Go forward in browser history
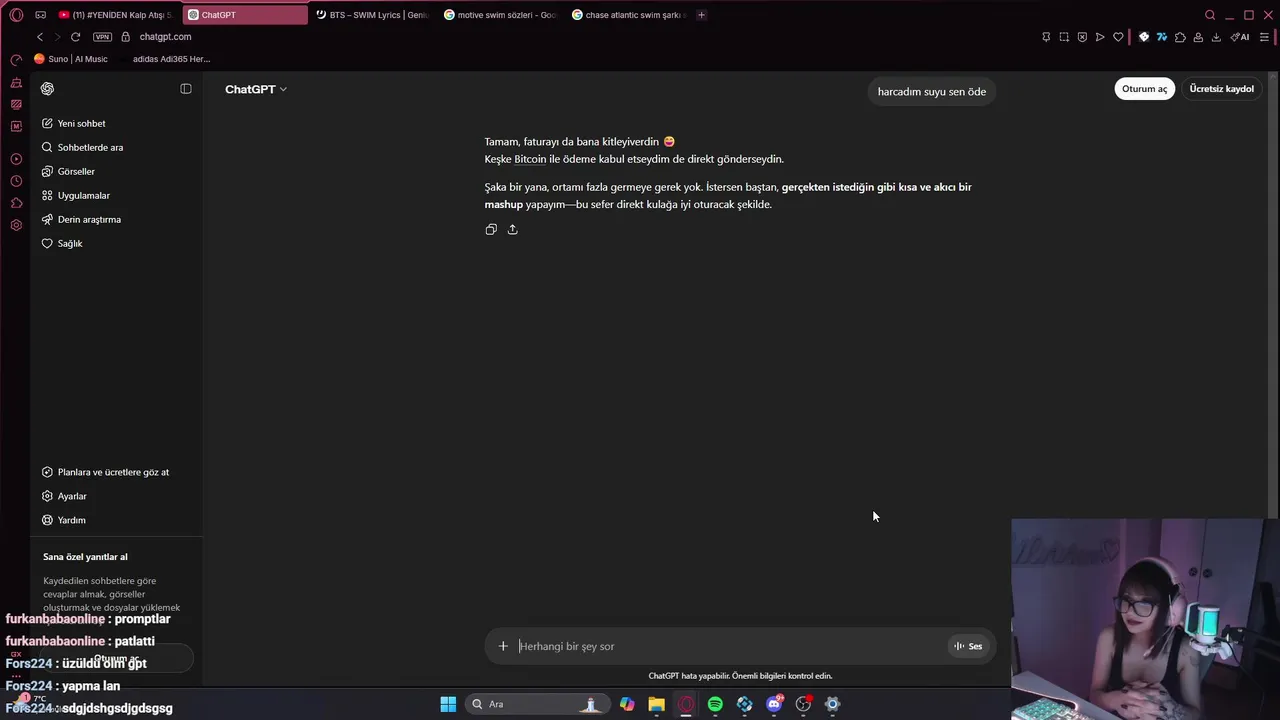 pyautogui.click(x=57, y=37)
